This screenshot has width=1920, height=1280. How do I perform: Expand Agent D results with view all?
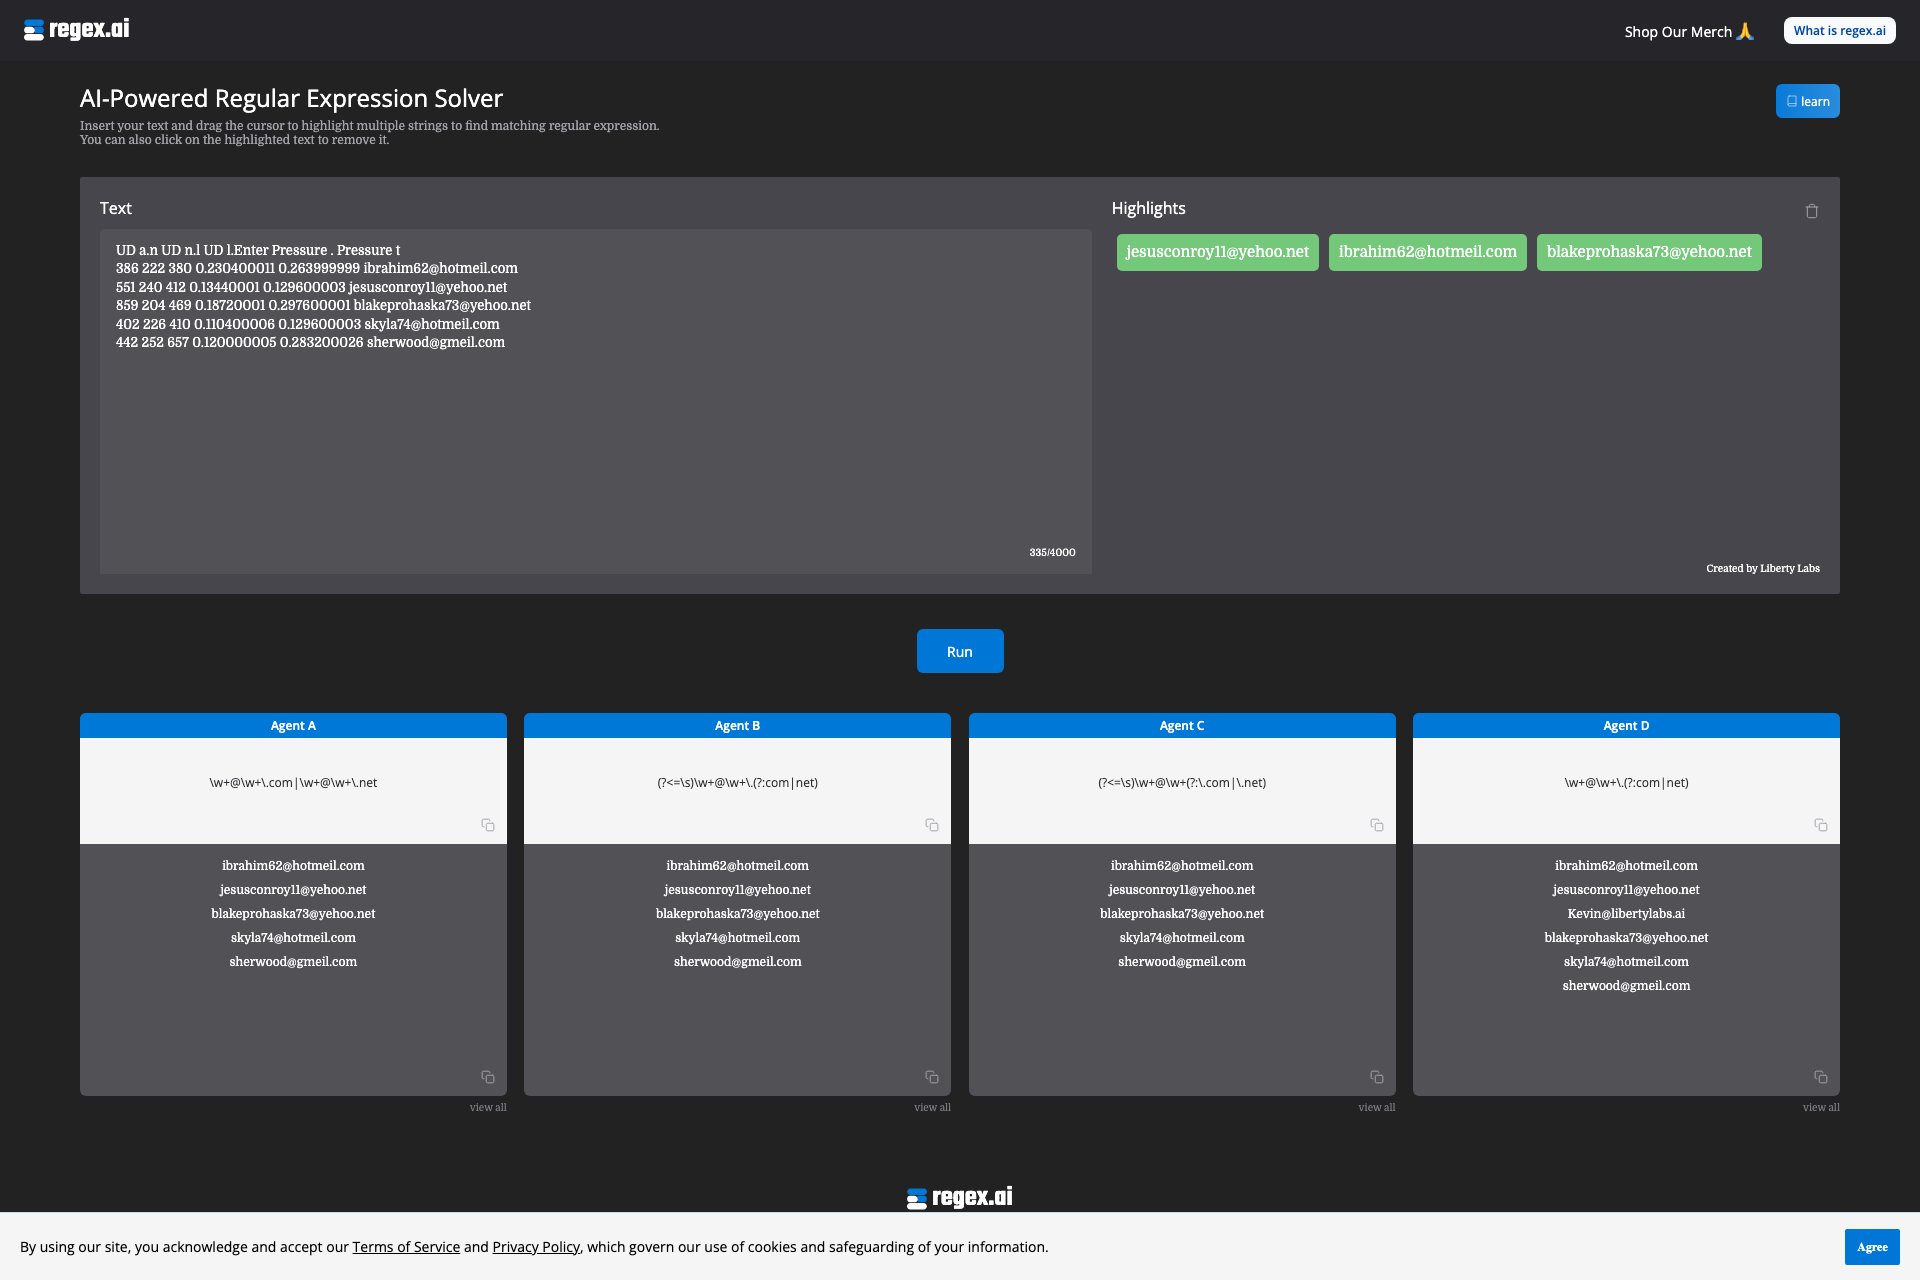[x=1821, y=1107]
